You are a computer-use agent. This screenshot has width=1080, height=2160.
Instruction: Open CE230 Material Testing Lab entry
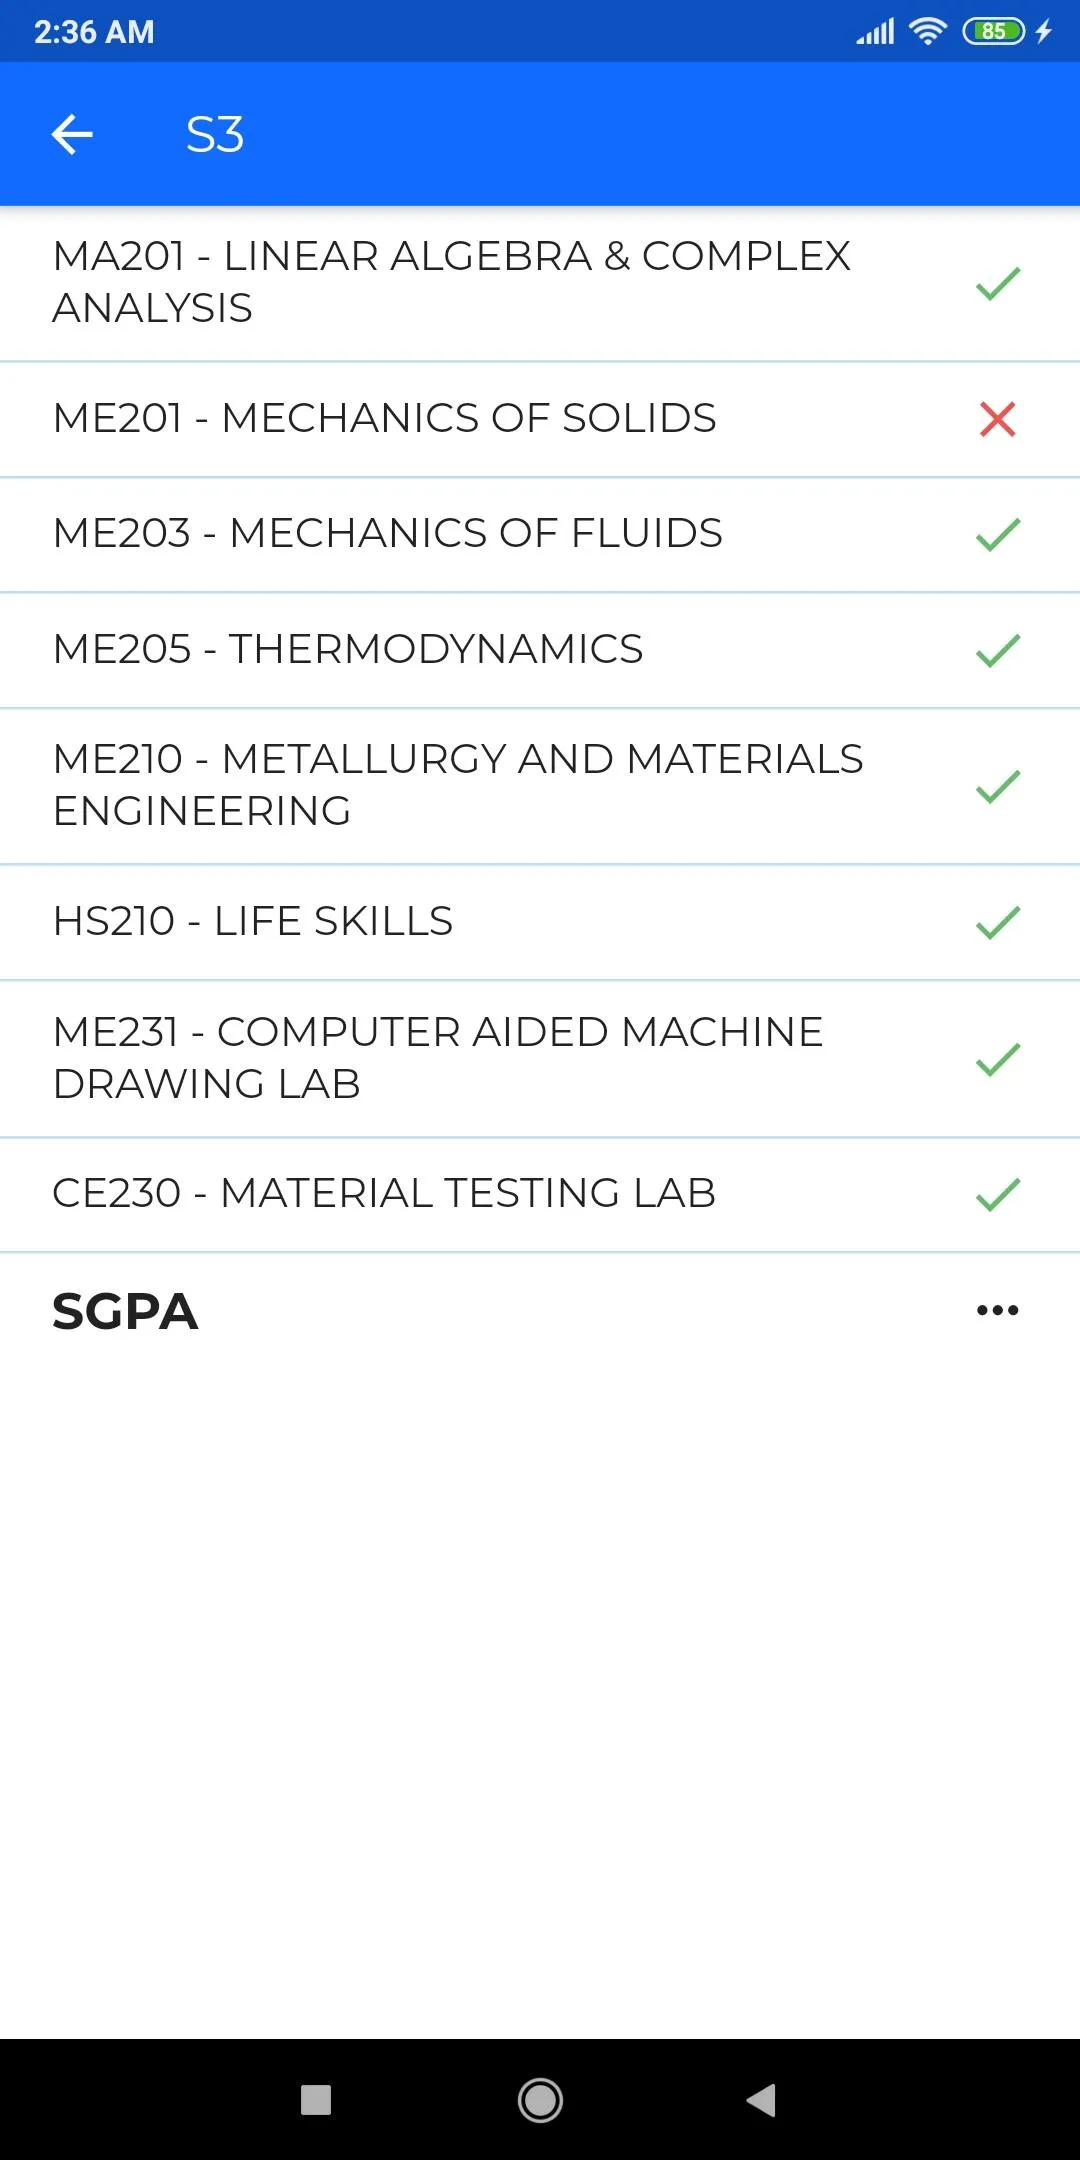pyautogui.click(x=384, y=1193)
